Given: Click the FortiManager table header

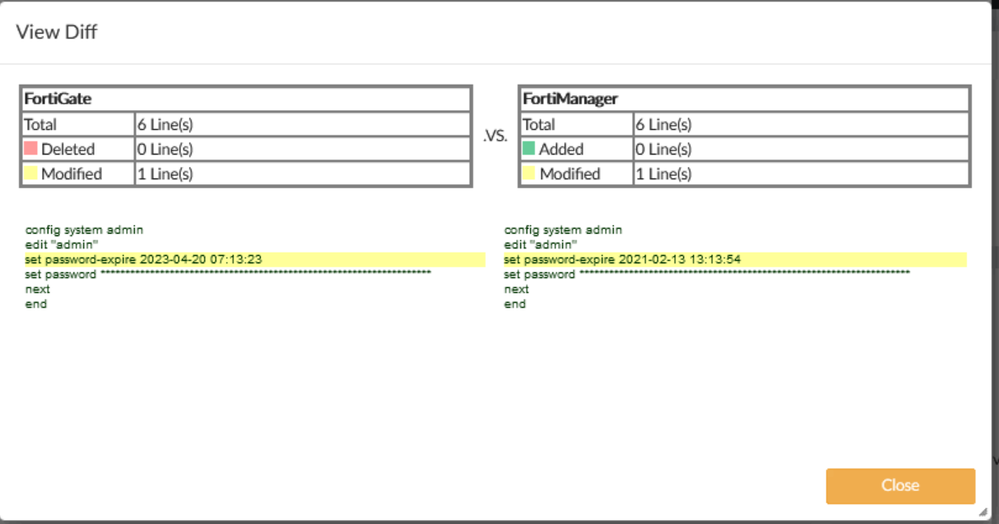Looking at the screenshot, I should (744, 99).
